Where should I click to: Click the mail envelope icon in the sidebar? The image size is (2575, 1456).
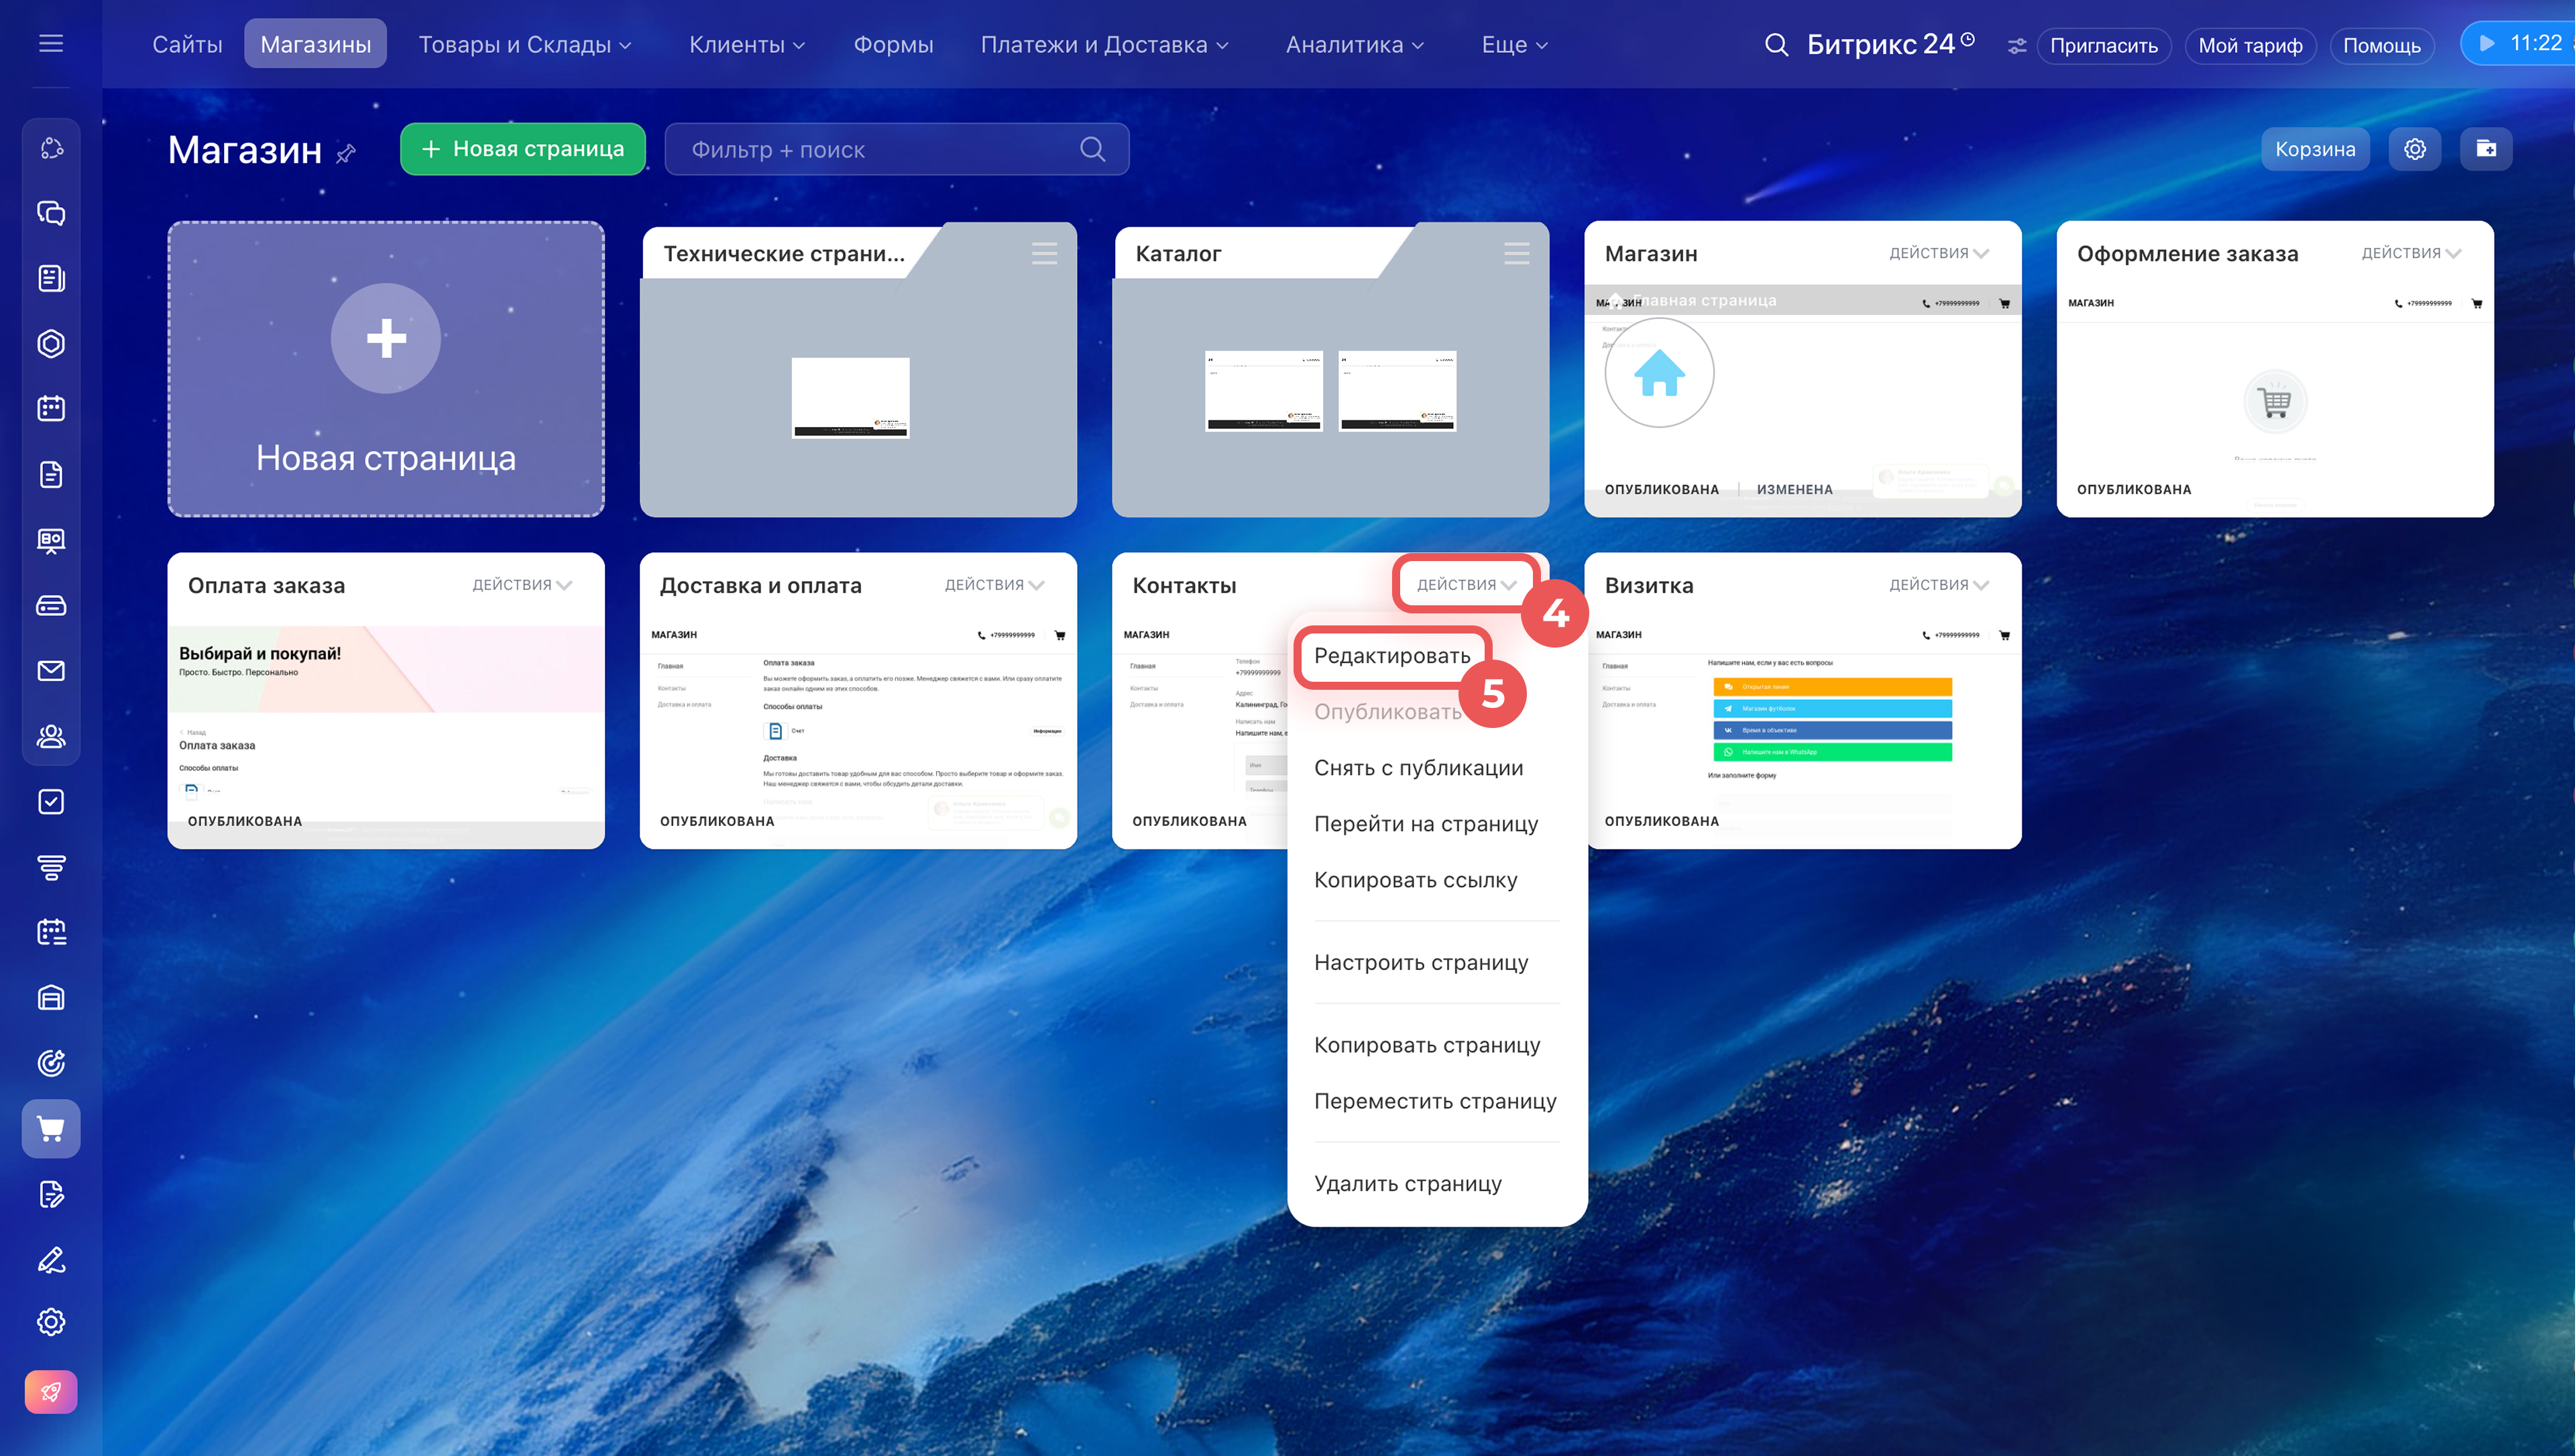[51, 670]
